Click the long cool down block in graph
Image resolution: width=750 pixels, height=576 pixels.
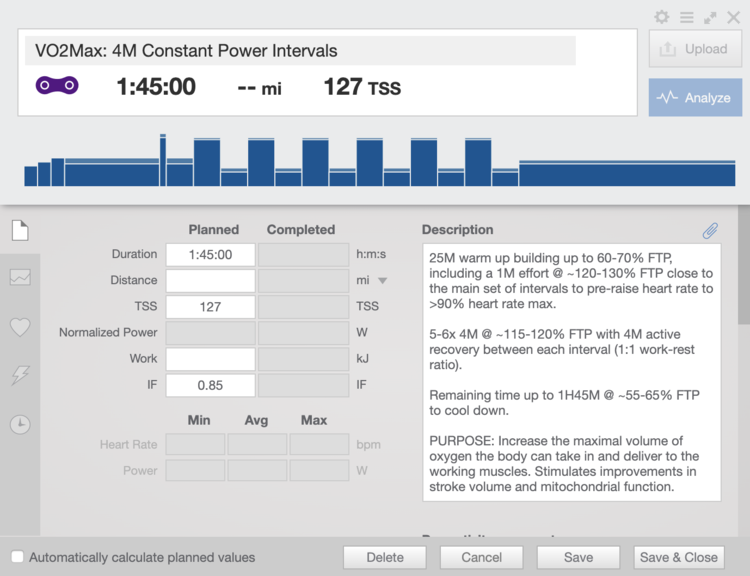click(x=627, y=174)
